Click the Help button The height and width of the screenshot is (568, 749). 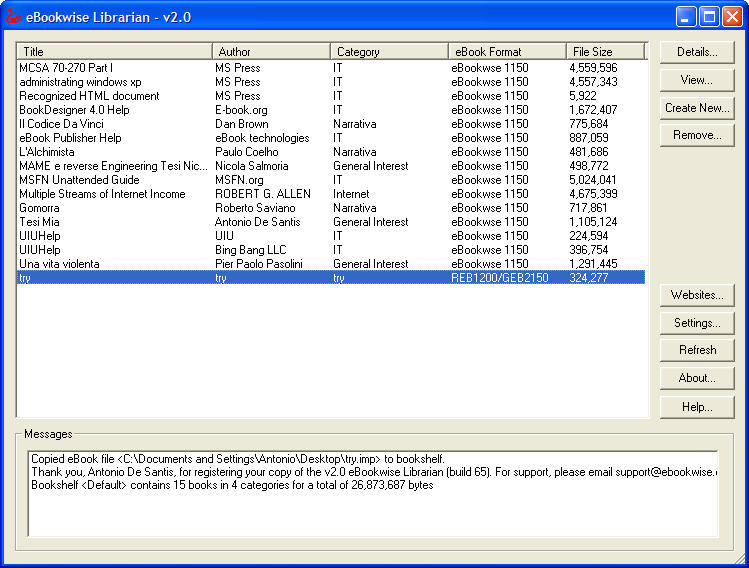697,407
